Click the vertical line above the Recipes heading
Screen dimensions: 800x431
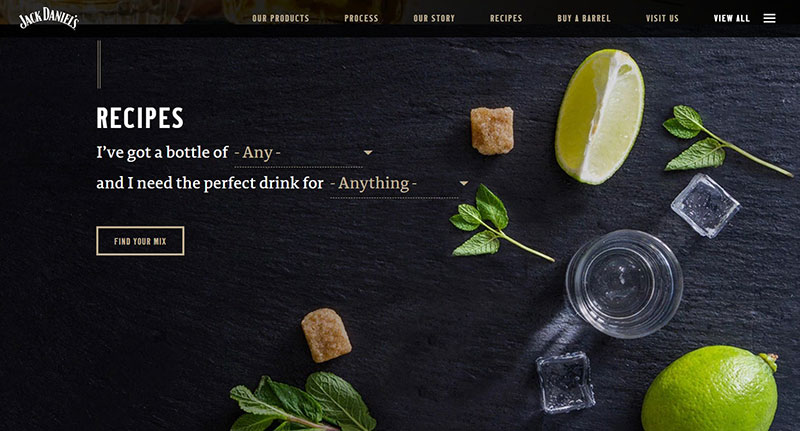(99, 64)
